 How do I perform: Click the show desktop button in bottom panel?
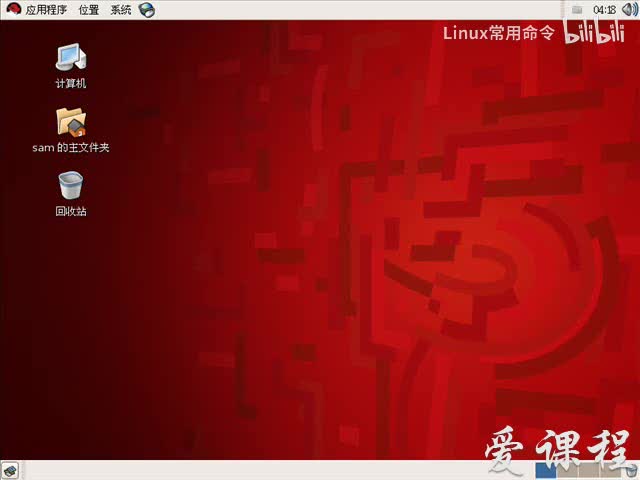coord(10,471)
